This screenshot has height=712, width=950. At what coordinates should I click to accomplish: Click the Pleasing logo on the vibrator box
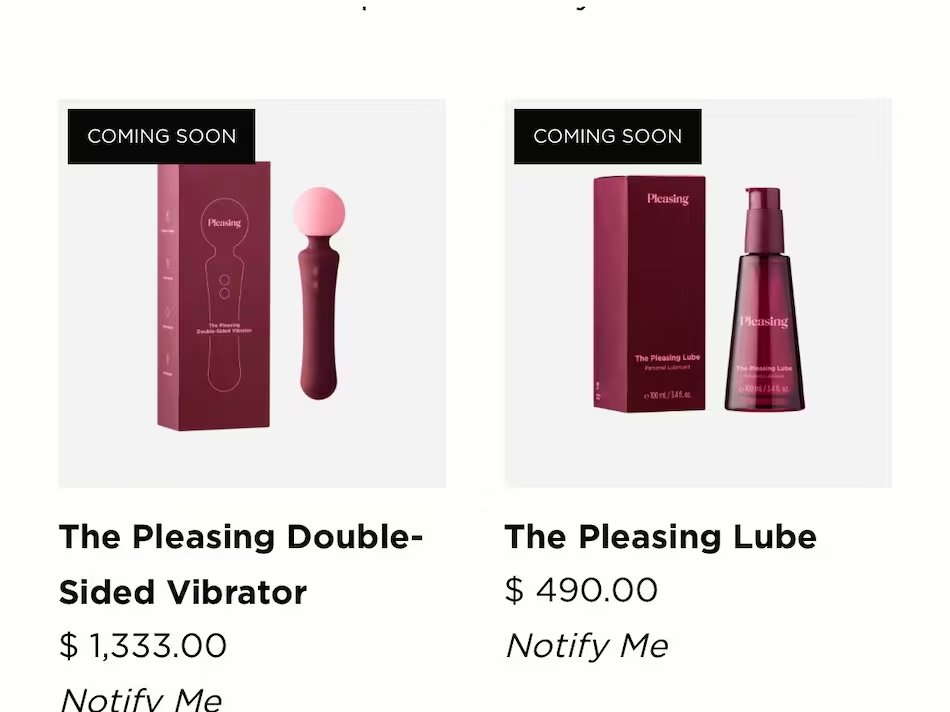(x=224, y=223)
